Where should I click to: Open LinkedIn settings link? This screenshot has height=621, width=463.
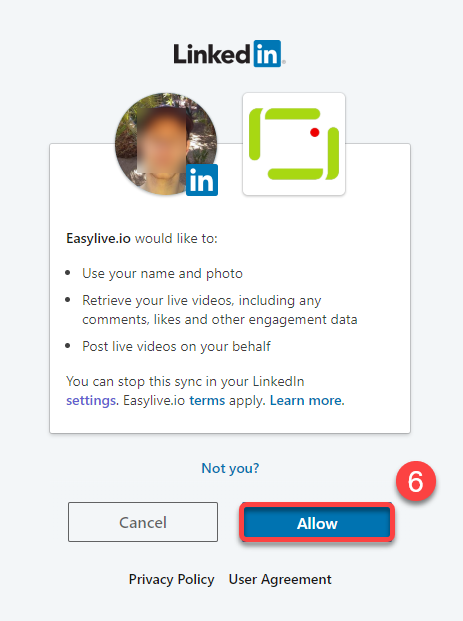(x=91, y=400)
